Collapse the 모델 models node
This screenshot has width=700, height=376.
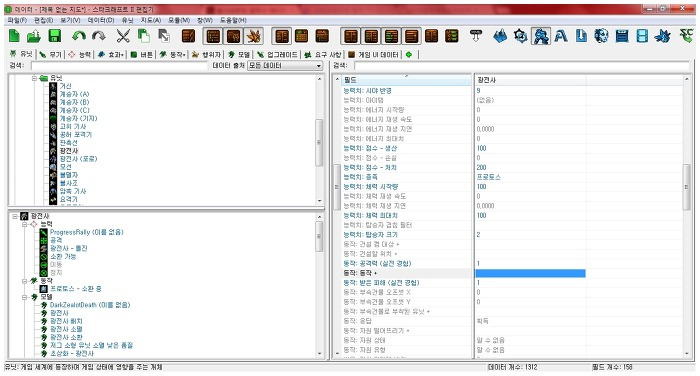pos(25,297)
